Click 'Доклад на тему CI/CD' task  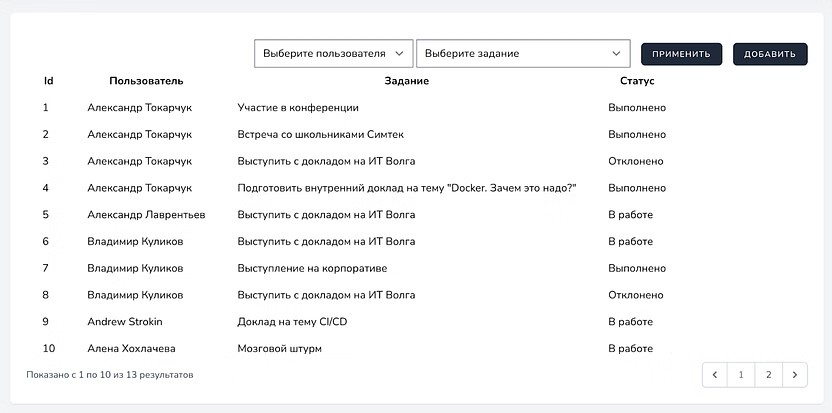click(292, 322)
